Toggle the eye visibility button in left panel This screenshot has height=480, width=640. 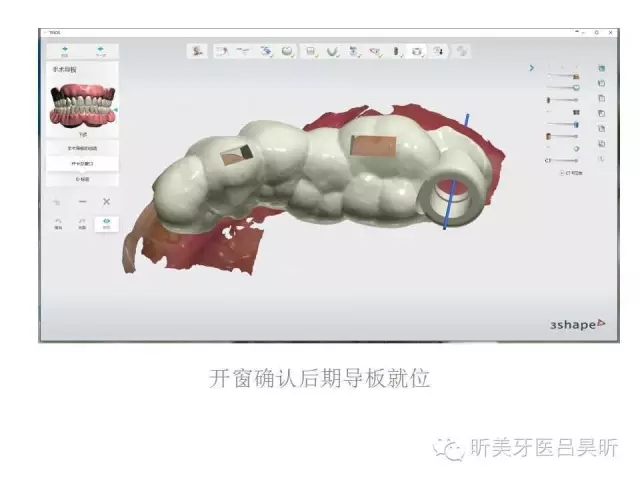pos(106,224)
